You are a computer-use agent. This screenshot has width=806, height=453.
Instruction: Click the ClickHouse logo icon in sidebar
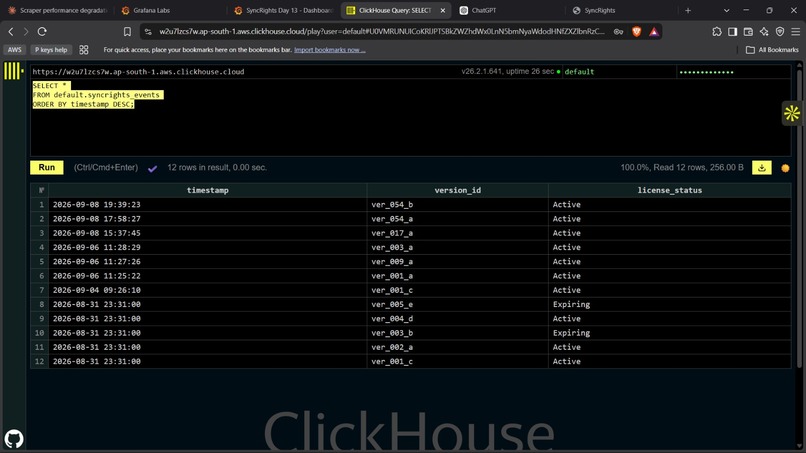[13, 70]
